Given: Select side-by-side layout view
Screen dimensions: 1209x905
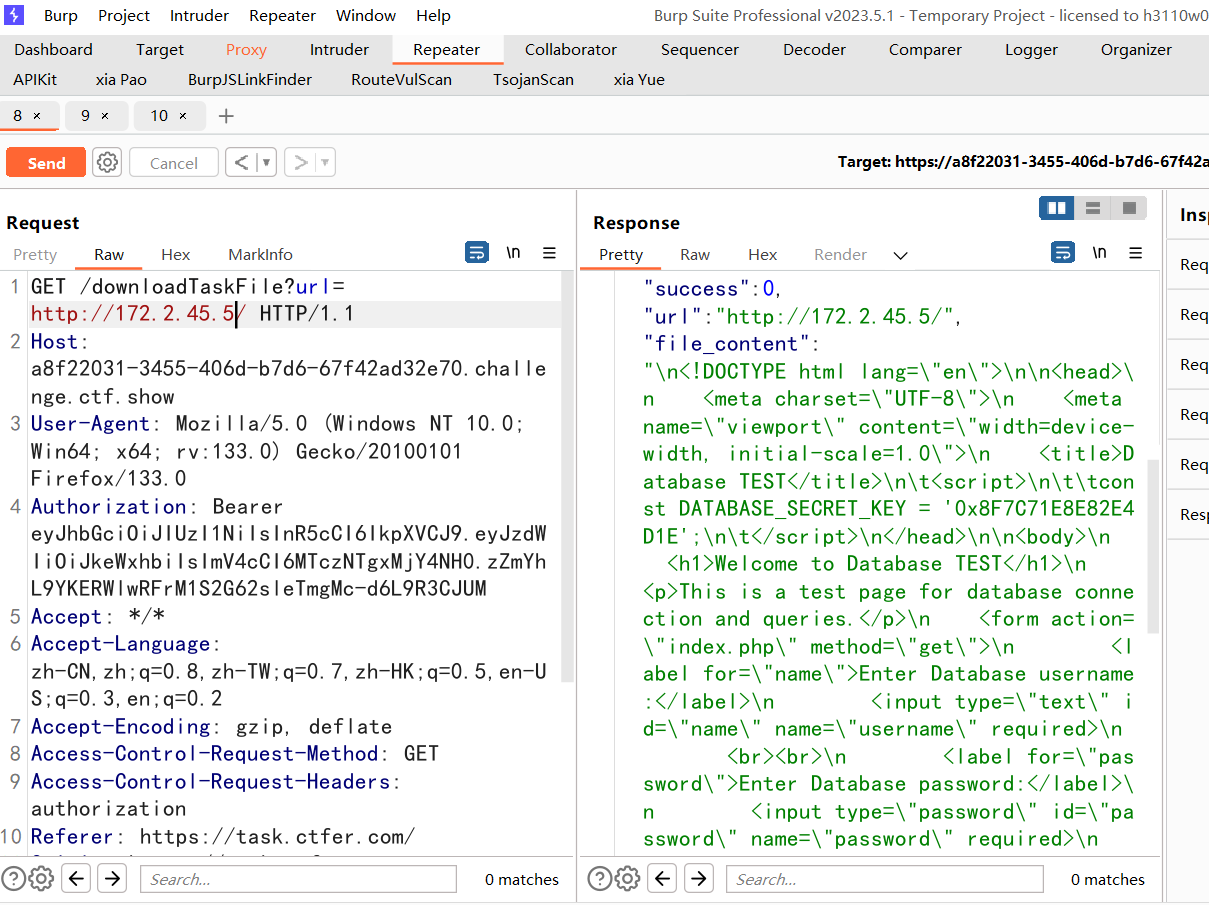Looking at the screenshot, I should (x=1057, y=208).
